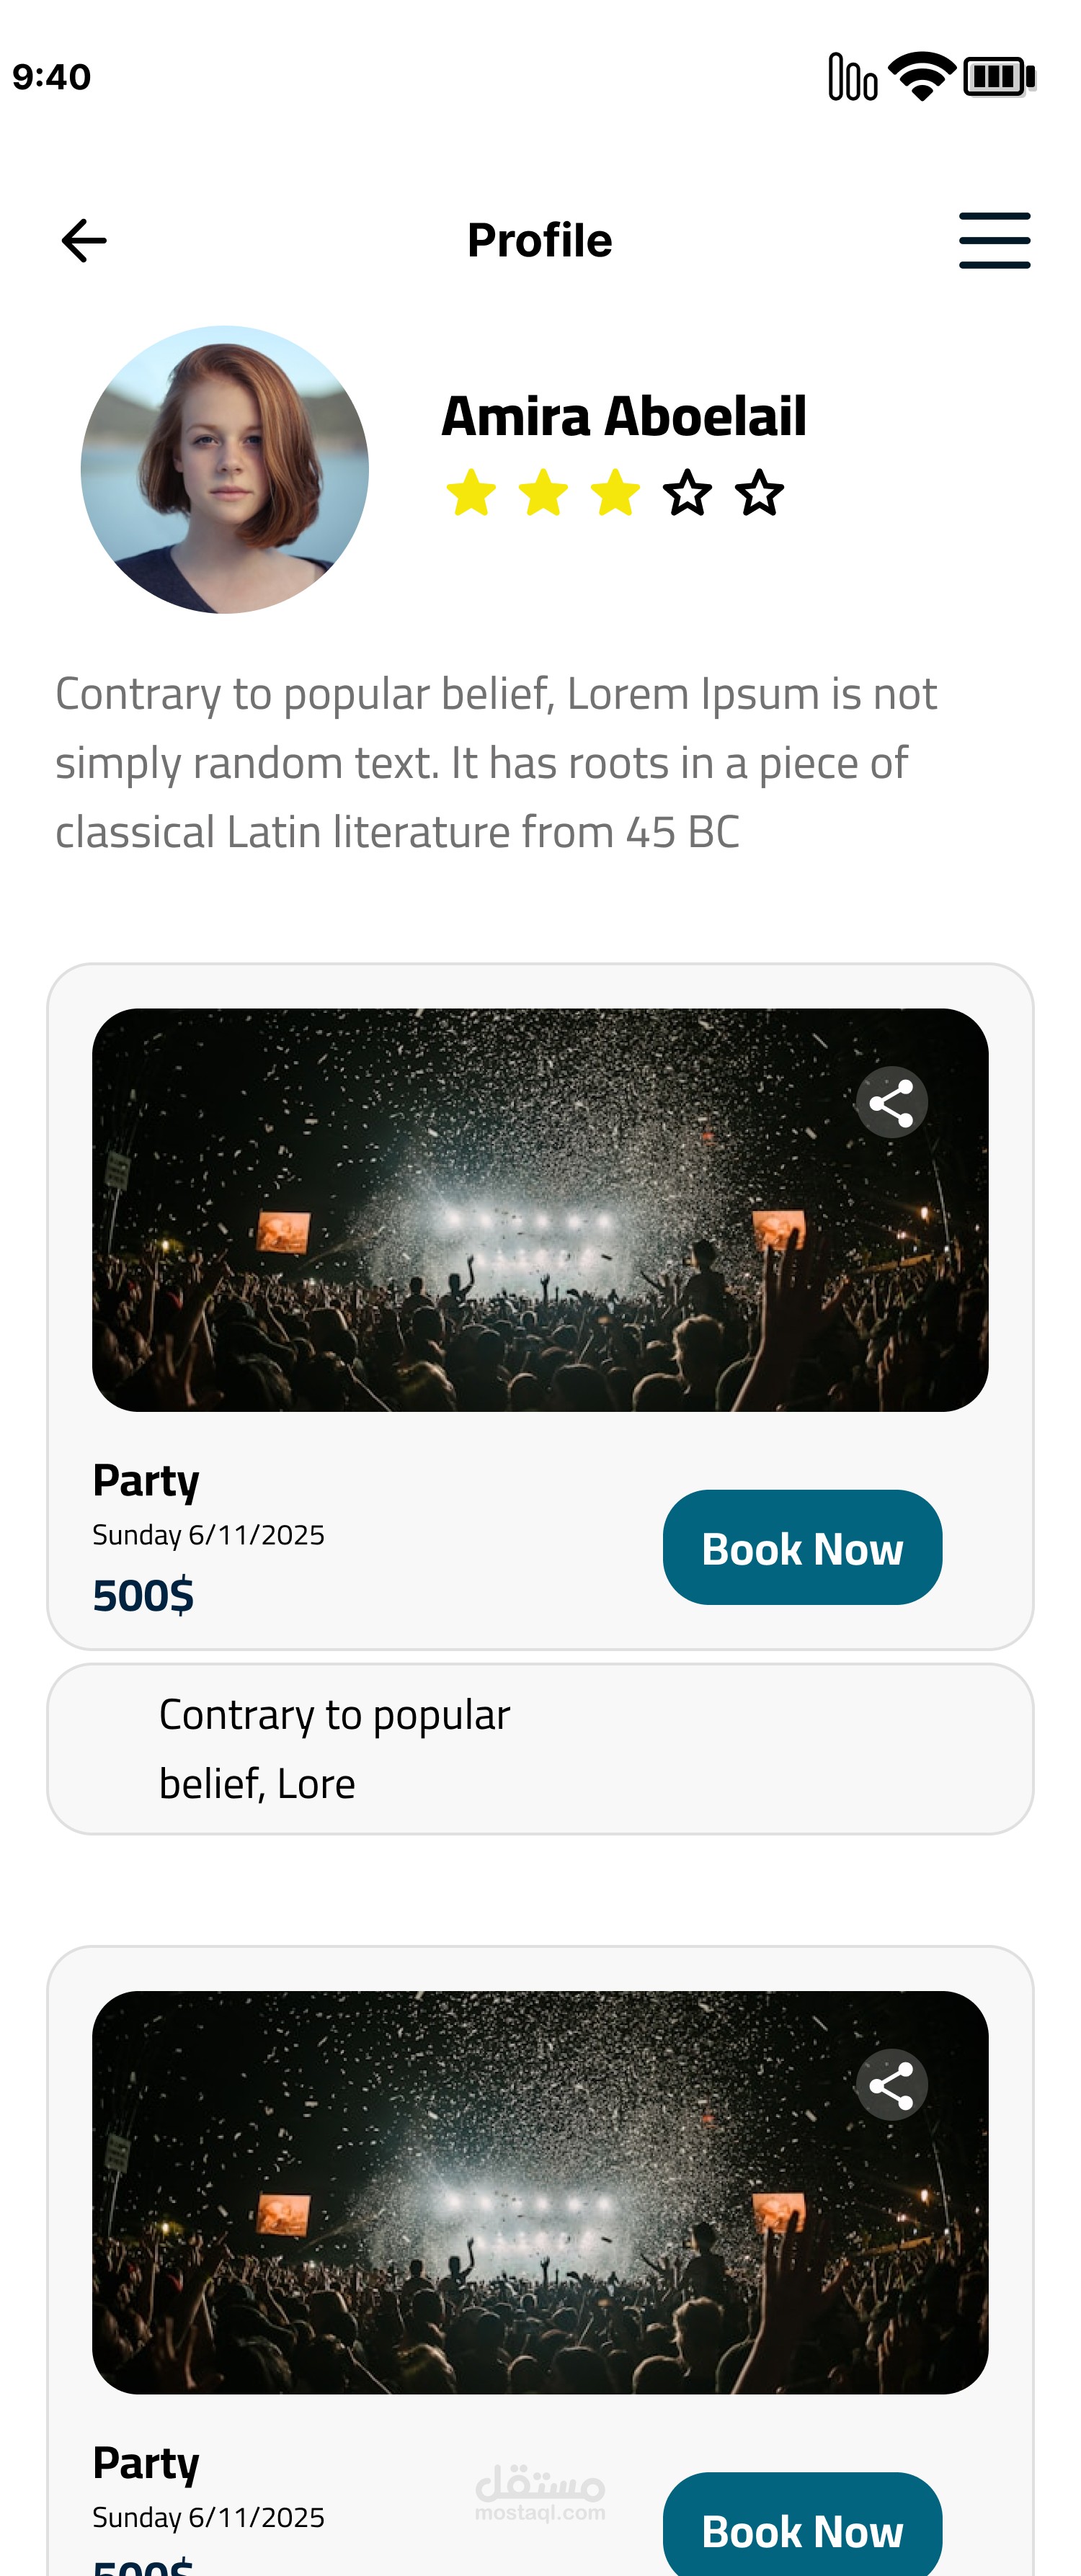Open Amira Aboelail's profile photo
Viewport: 1081px width, 2576px height.
225,469
